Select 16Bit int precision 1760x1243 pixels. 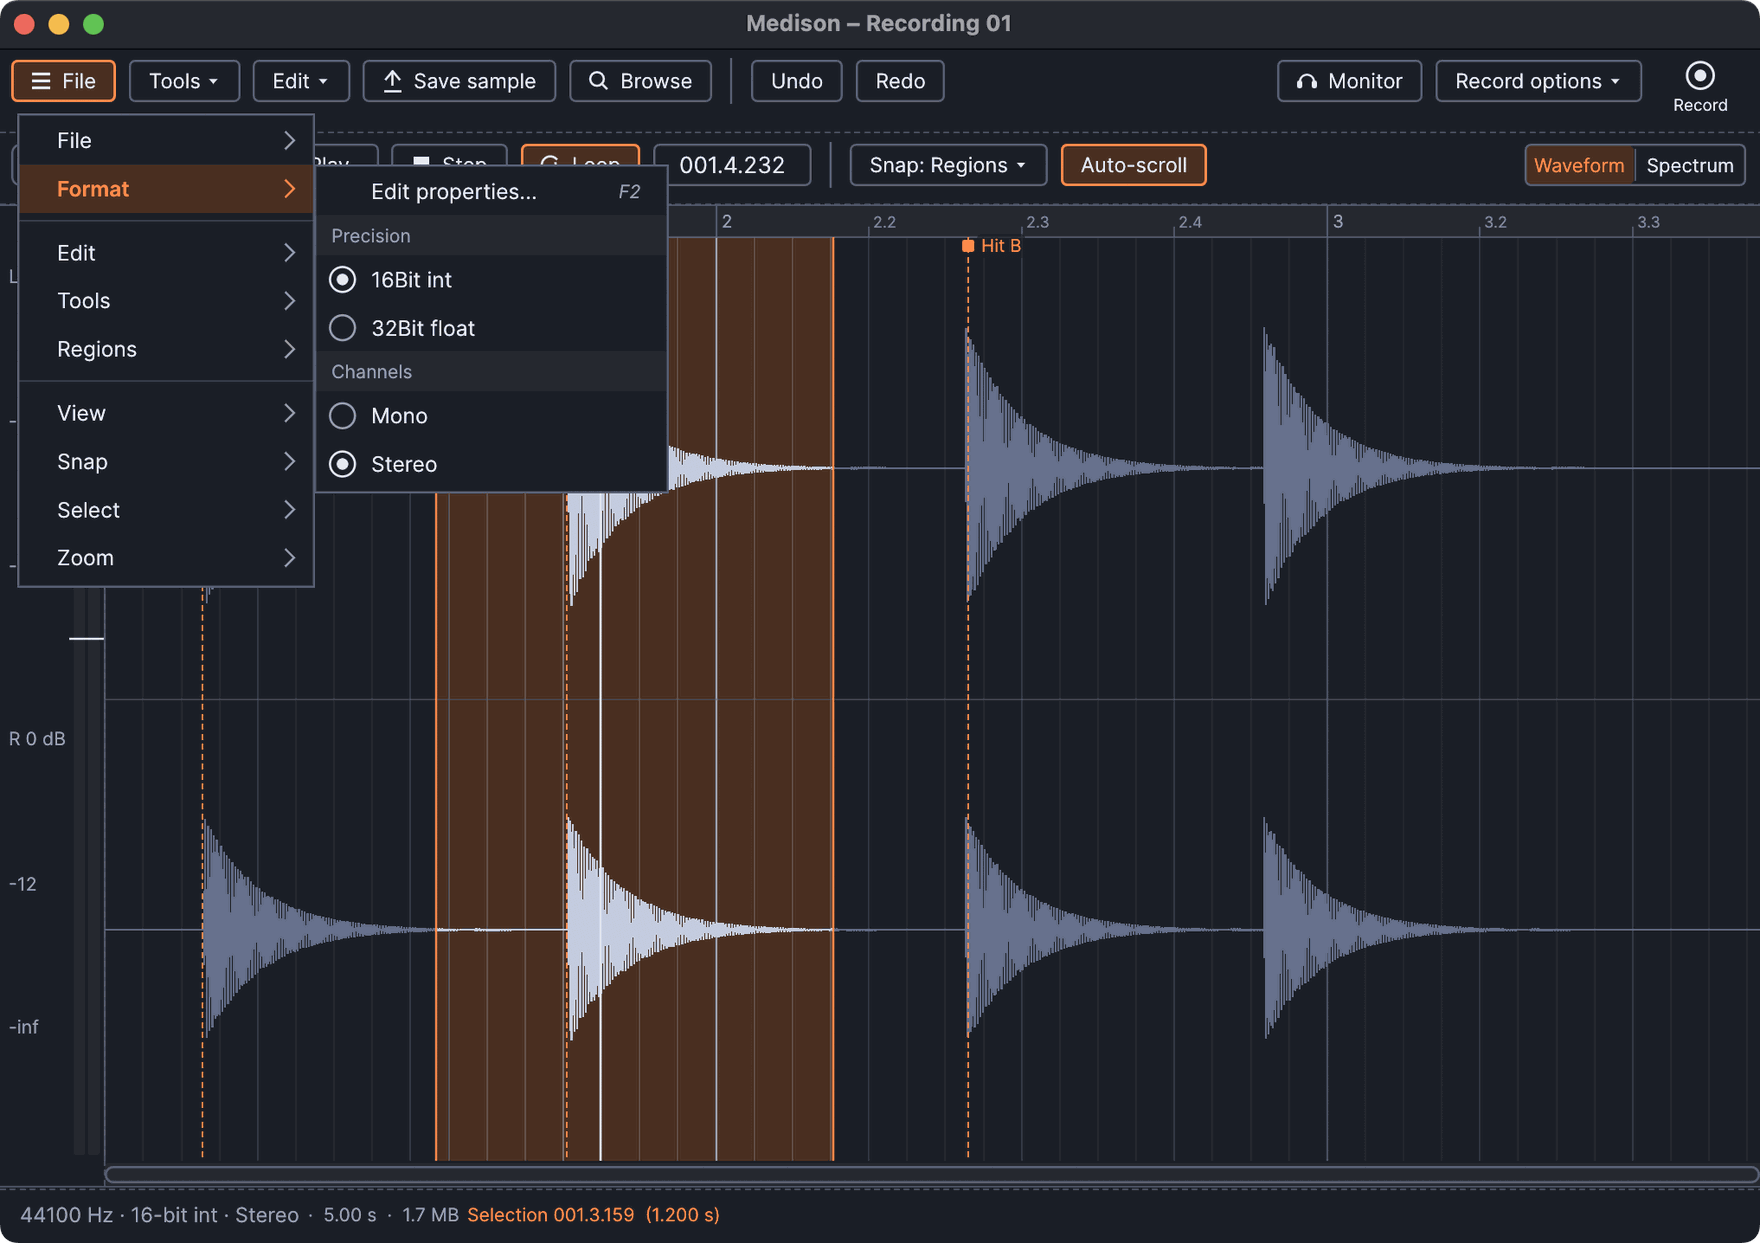(x=491, y=280)
